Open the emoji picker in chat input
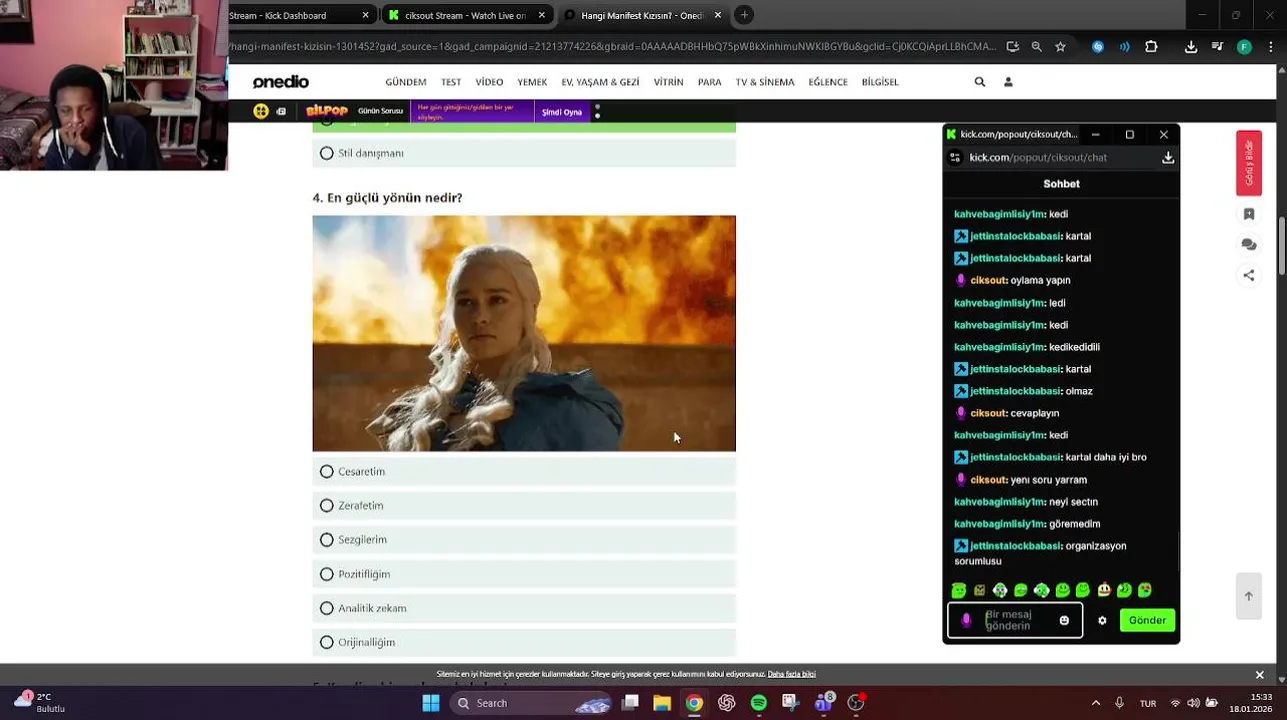Viewport: 1287px width, 720px height. [x=1064, y=620]
